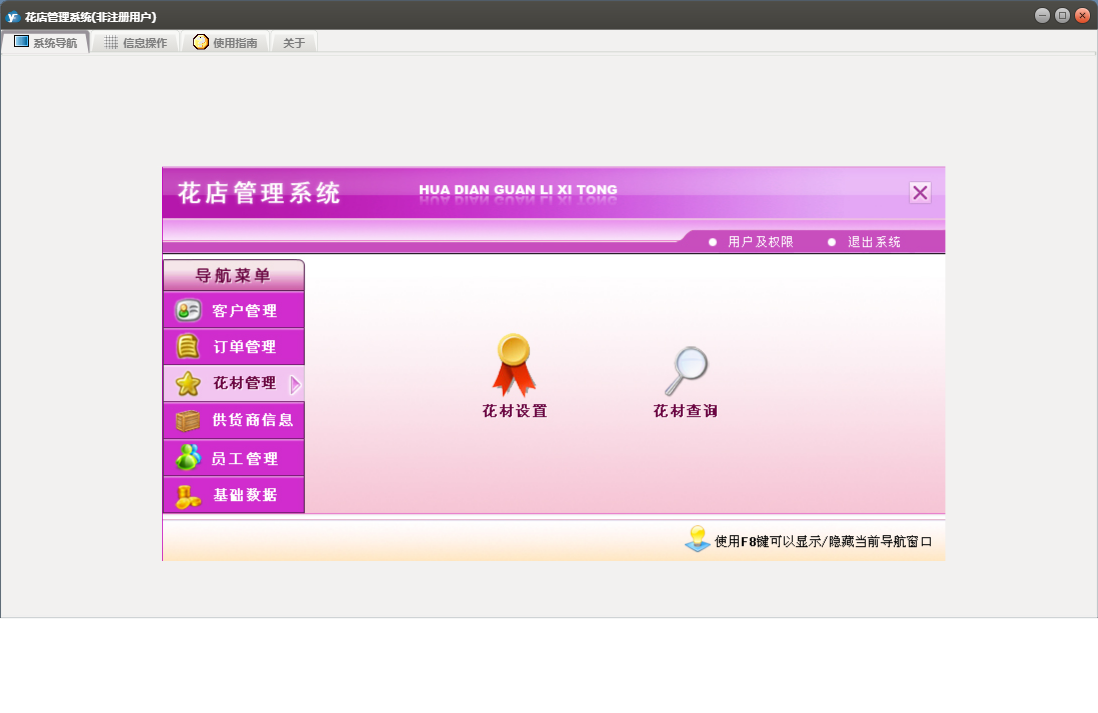Maximize the main application window
This screenshot has width=1098, height=713.
click(1062, 15)
